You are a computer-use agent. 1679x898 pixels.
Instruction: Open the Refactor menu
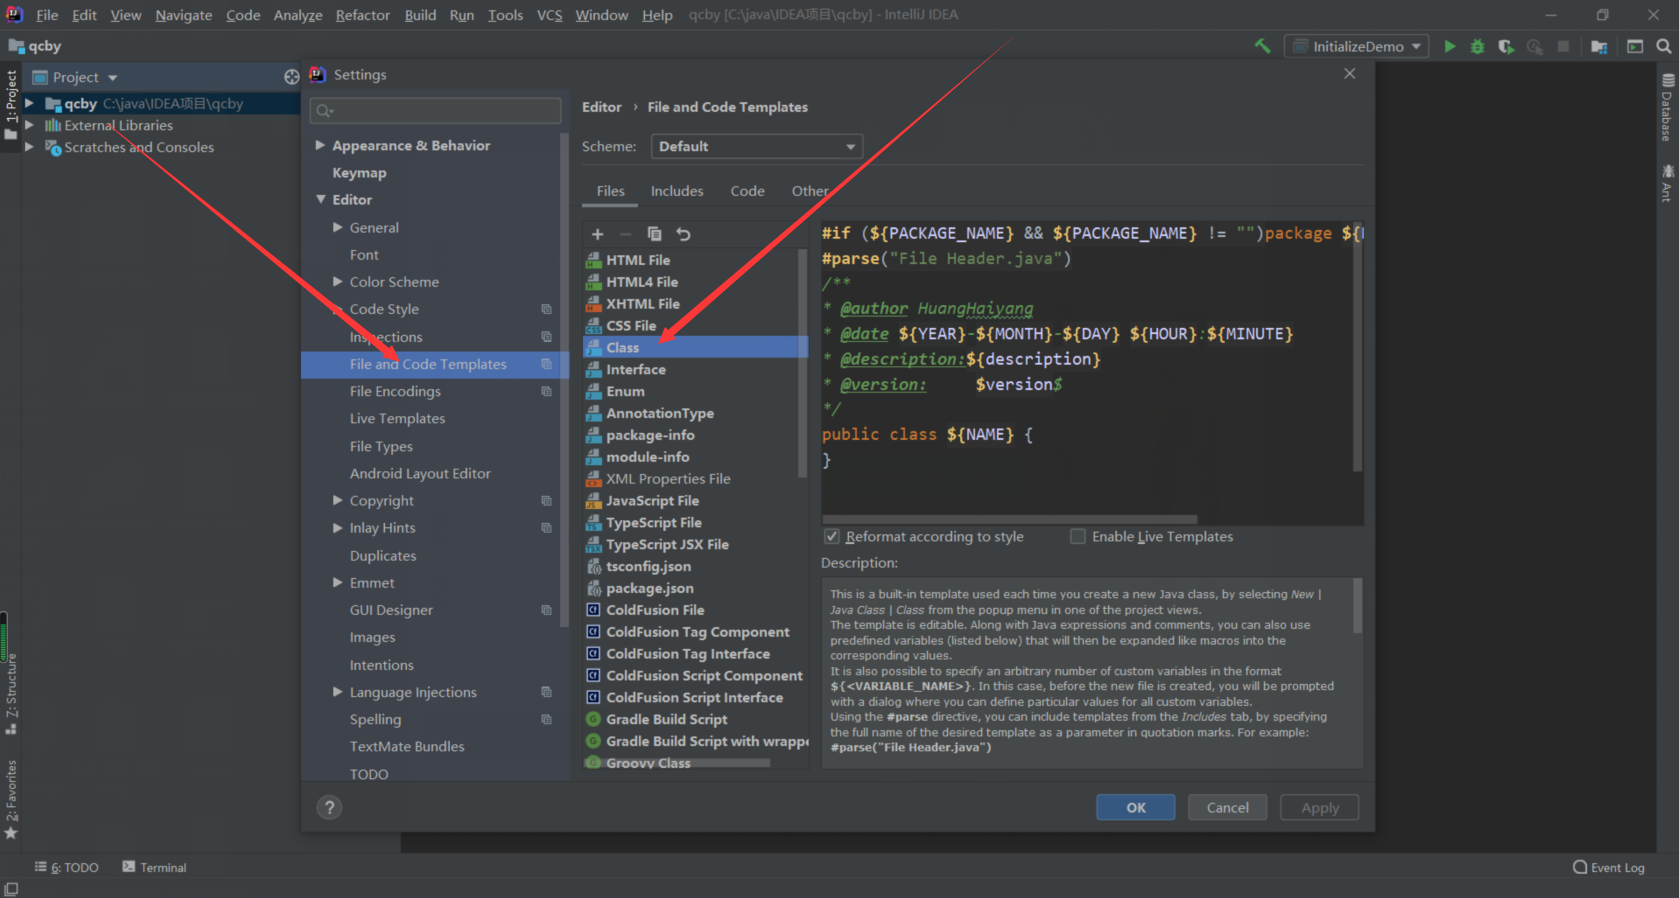pos(362,15)
